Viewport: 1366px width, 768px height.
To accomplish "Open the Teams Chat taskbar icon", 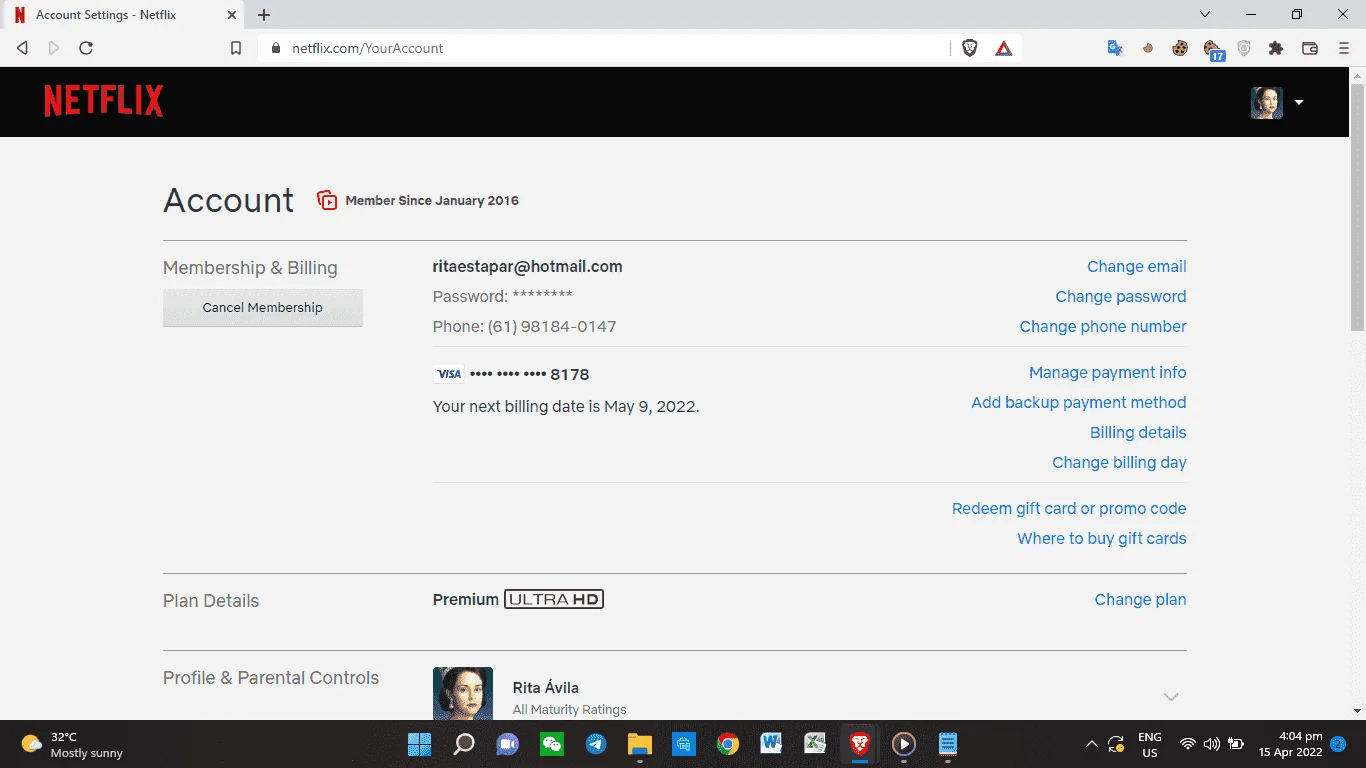I will [508, 744].
